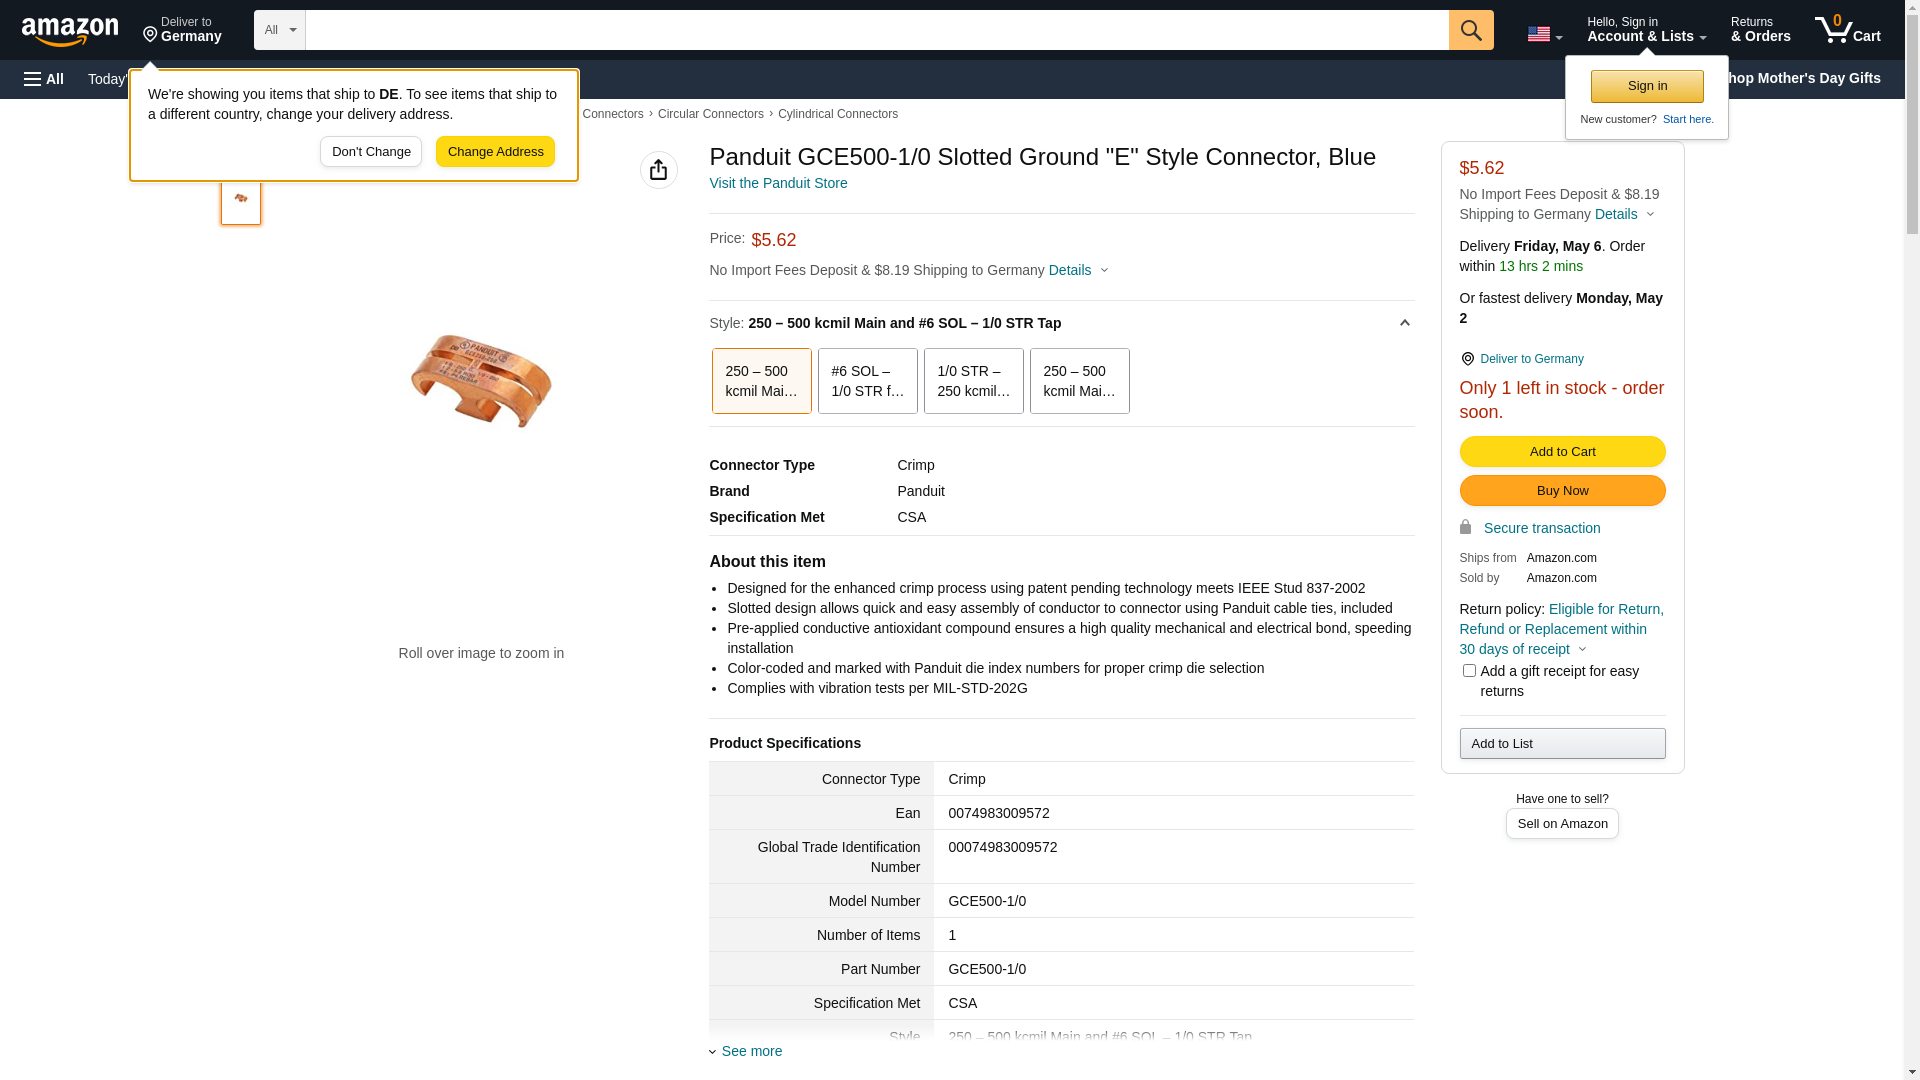
Task: Click Add to Cart button
Action: 1562,452
